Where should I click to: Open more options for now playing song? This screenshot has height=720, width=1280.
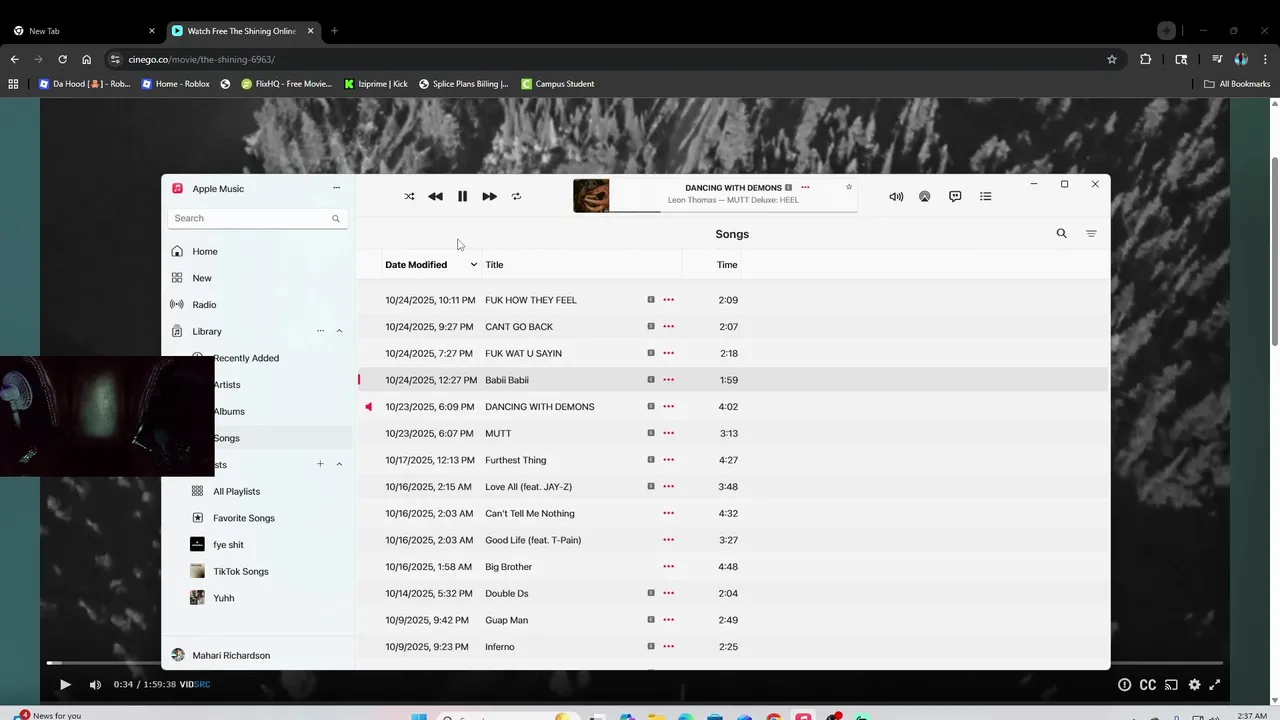(805, 187)
